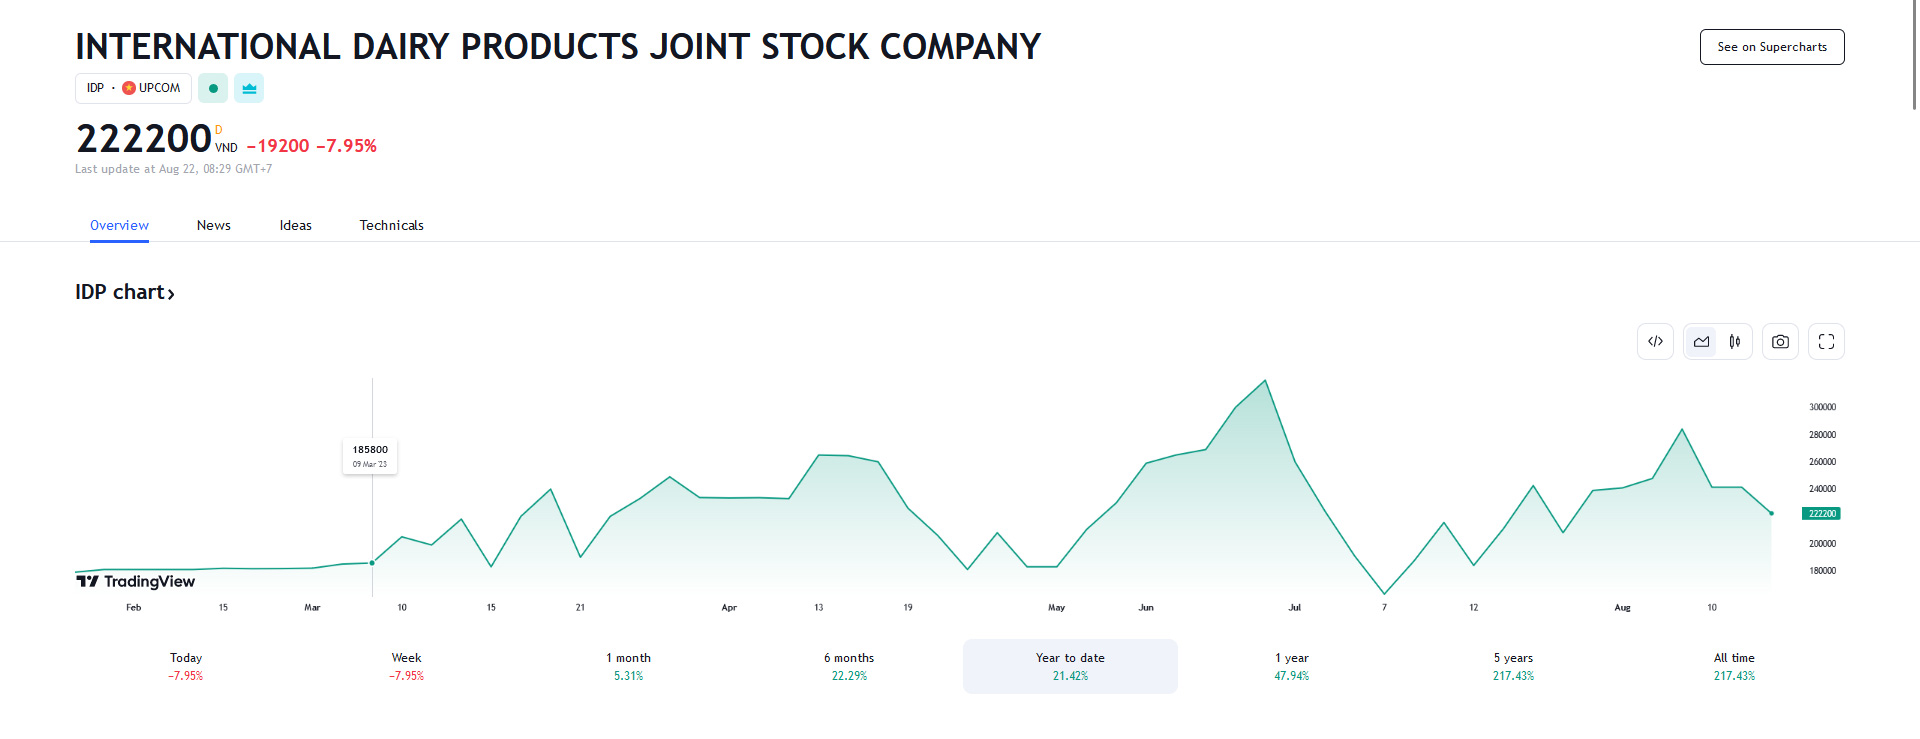This screenshot has width=1920, height=739.
Task: Expand the IDP chart heading arrow
Action: (171, 294)
